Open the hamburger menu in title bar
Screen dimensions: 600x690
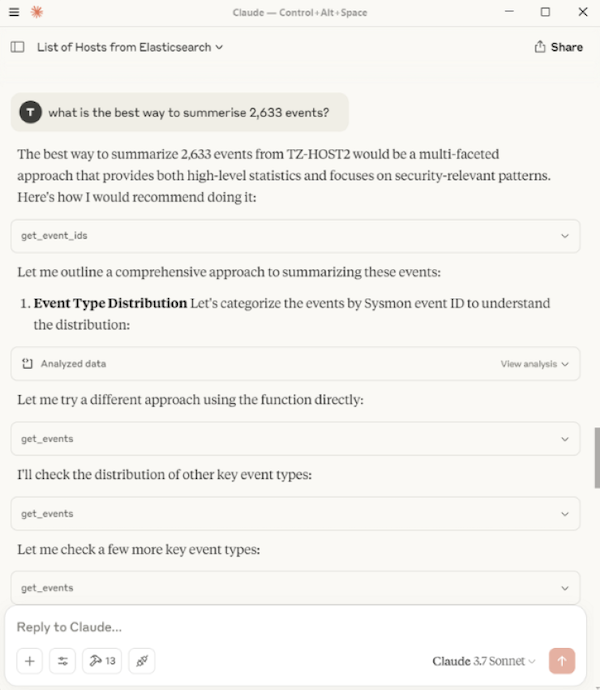14,12
